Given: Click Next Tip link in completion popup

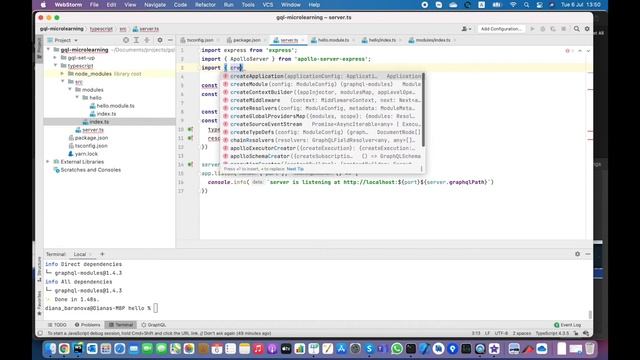Looking at the screenshot, I should pos(295,169).
